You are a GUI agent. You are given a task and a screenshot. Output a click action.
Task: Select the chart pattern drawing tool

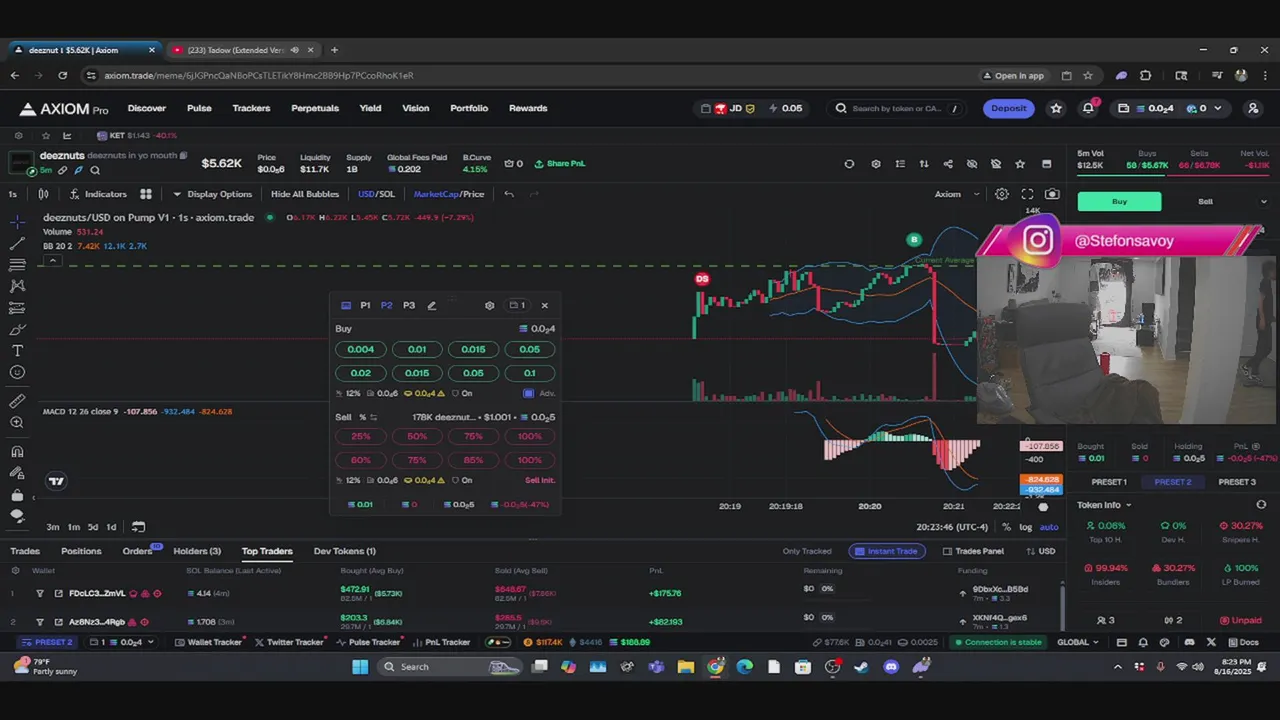tap(17, 286)
